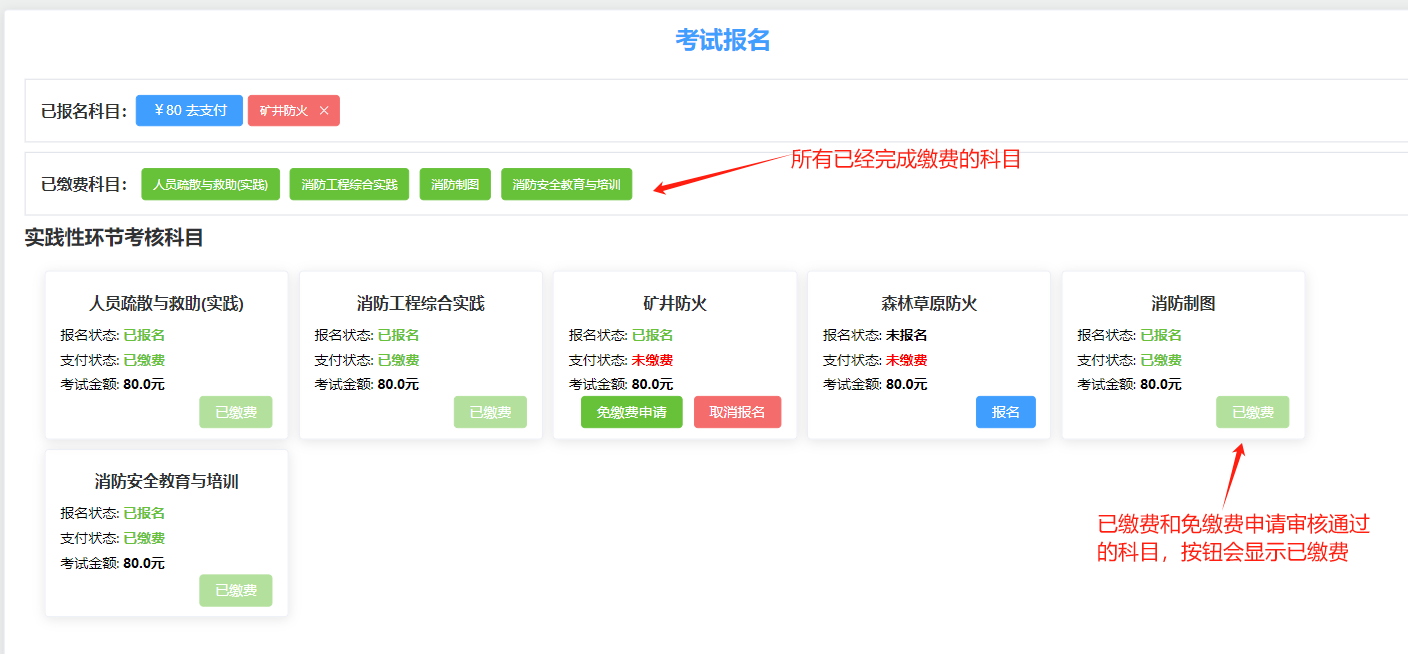Click 取消报名 on the 矿井防火 card
This screenshot has height=654, width=1408.
pos(737,411)
